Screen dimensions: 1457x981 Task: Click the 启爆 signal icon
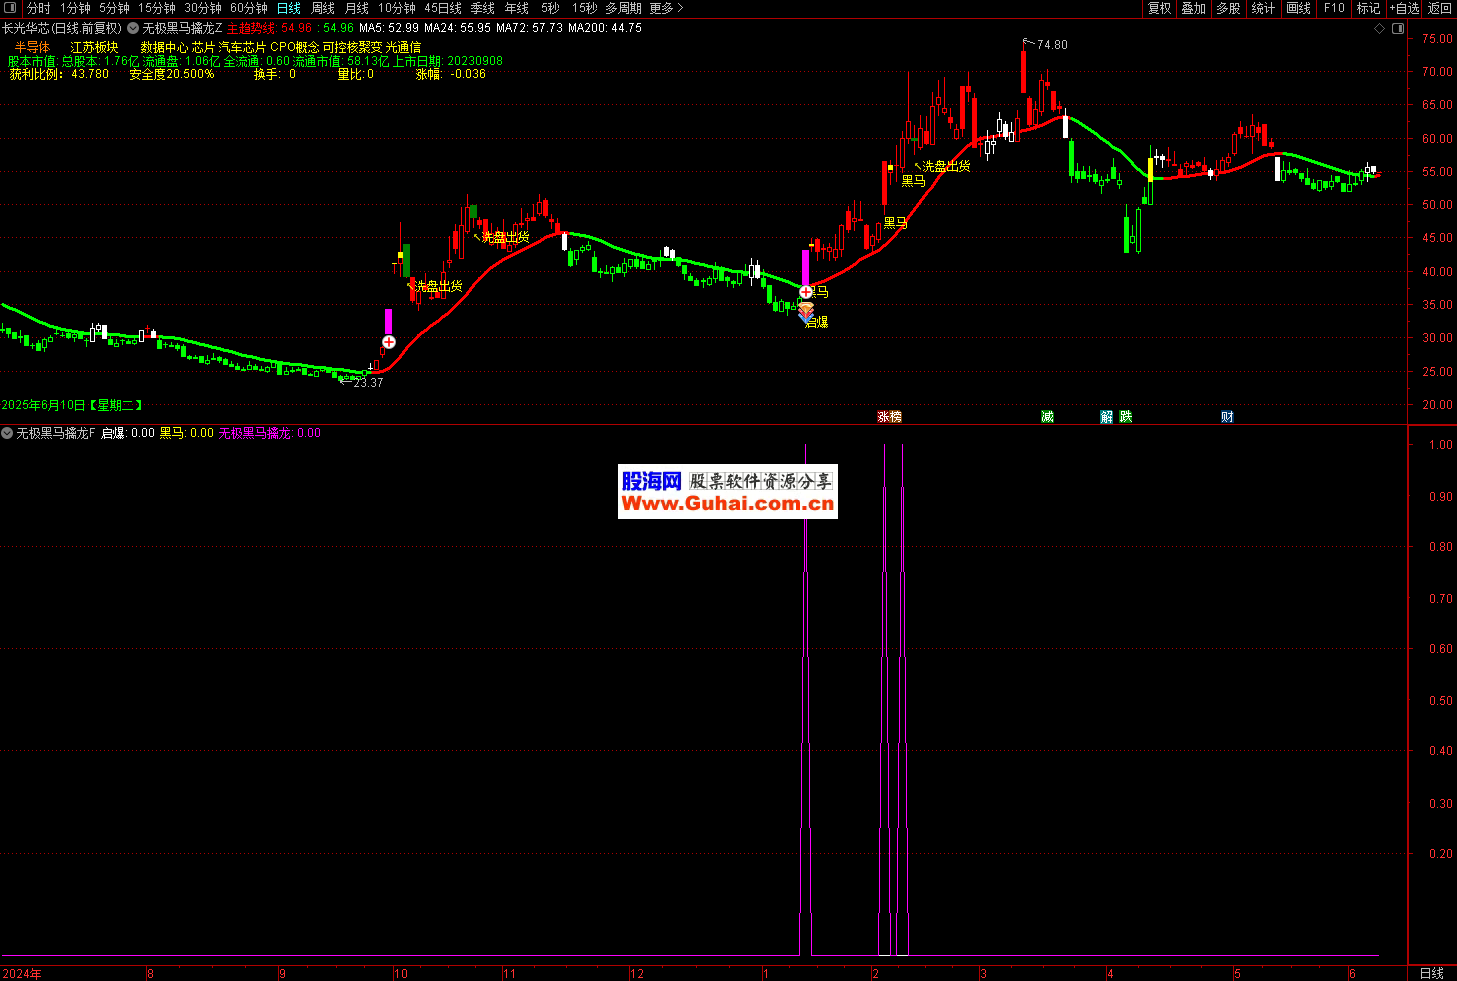(806, 312)
